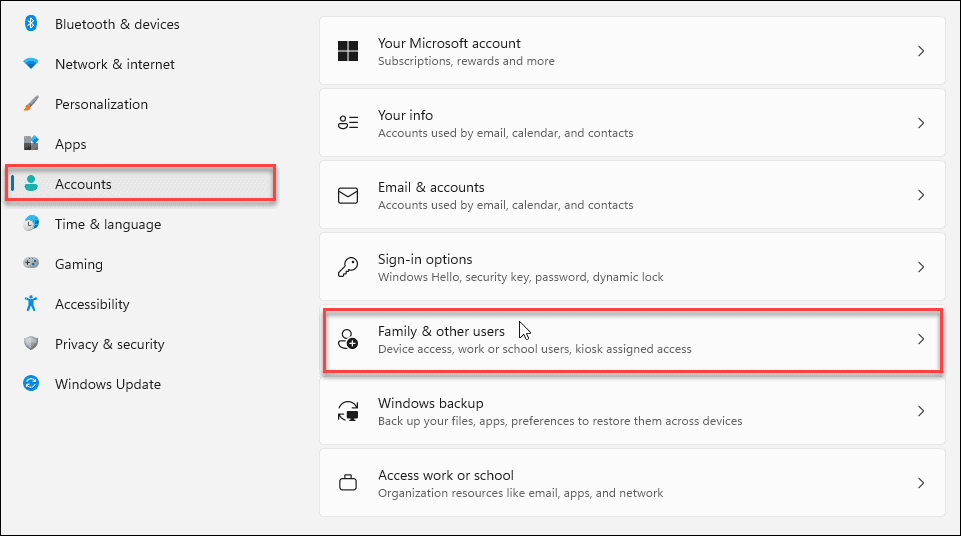
Task: Click the Sign-in options title
Action: click(425, 260)
